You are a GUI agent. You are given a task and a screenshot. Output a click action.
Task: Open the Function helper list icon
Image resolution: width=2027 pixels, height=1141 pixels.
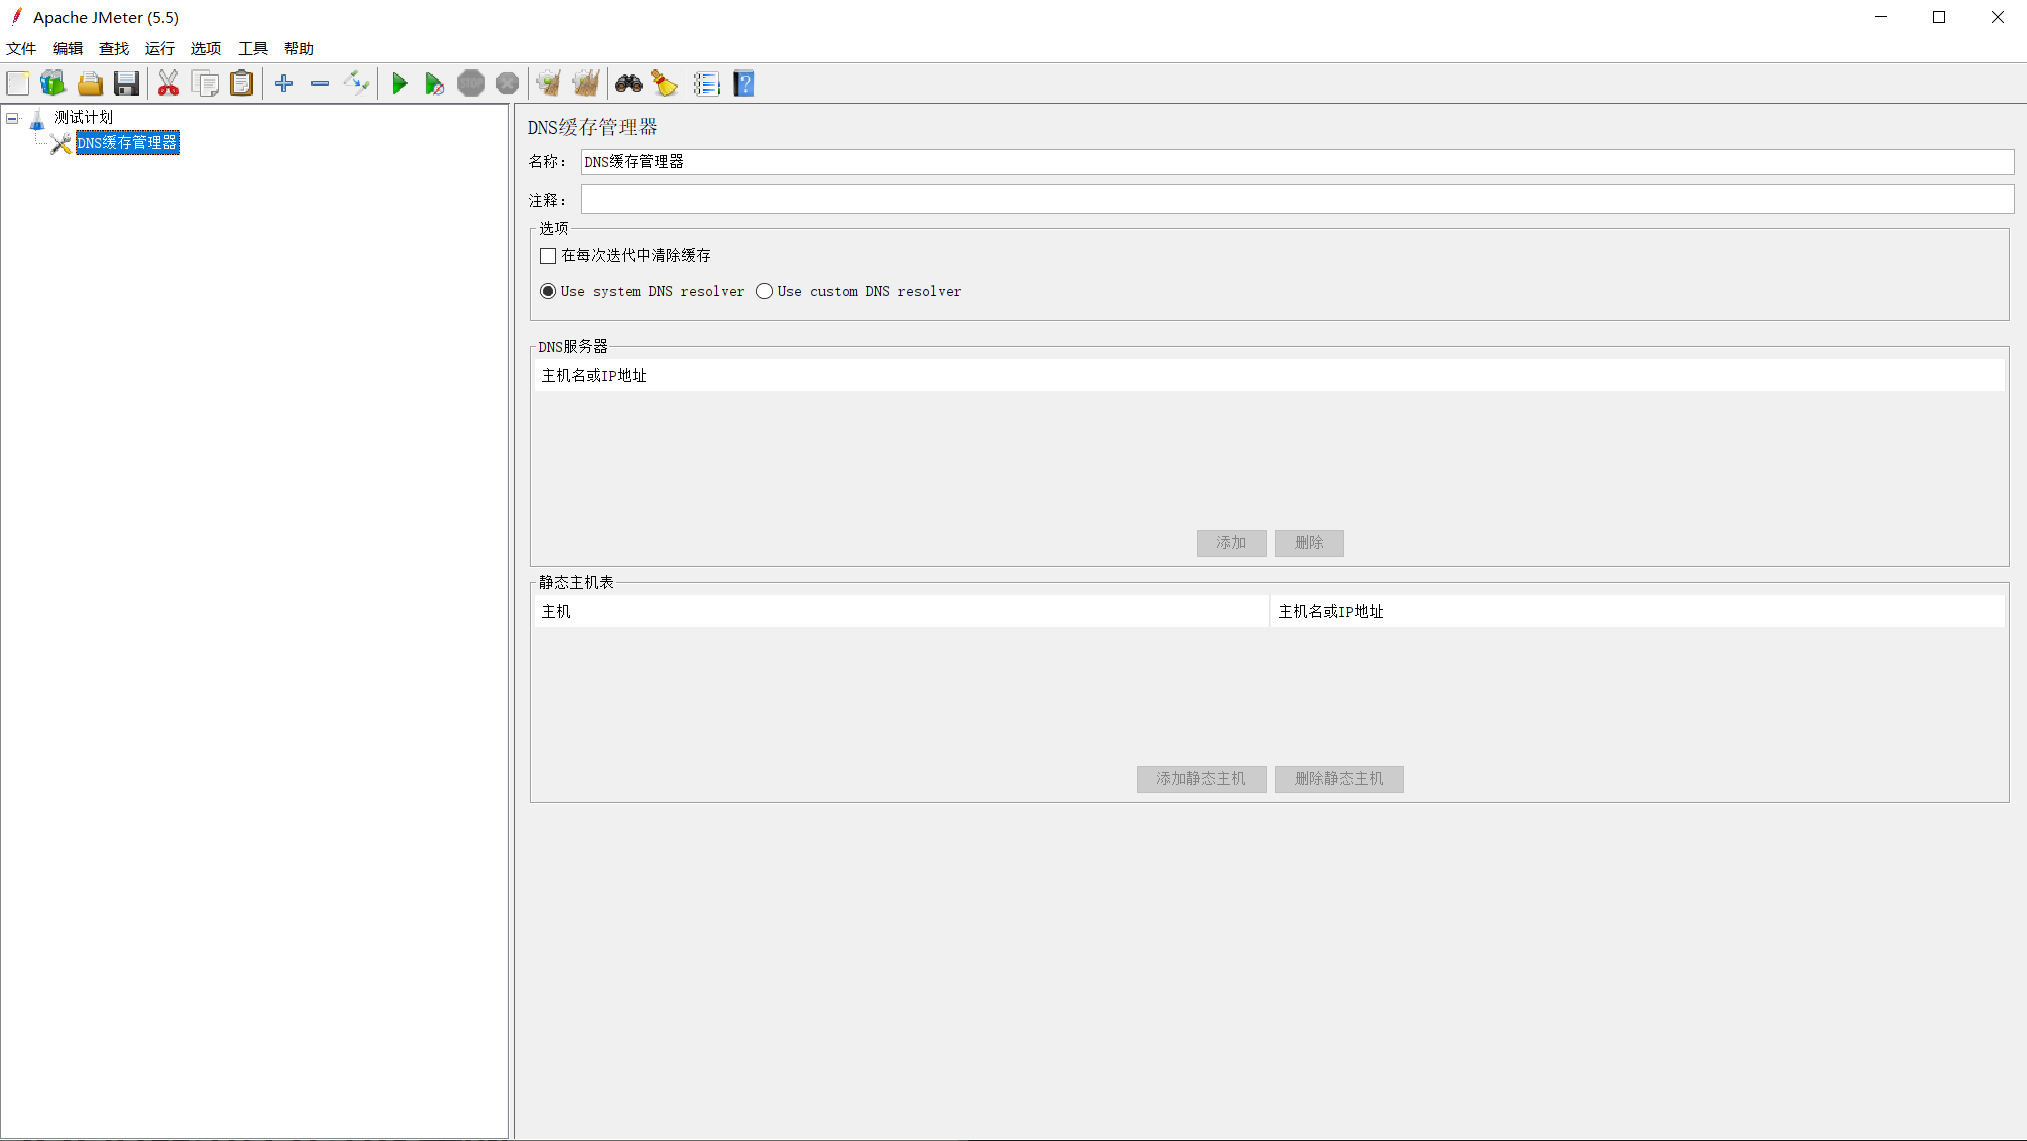(706, 84)
